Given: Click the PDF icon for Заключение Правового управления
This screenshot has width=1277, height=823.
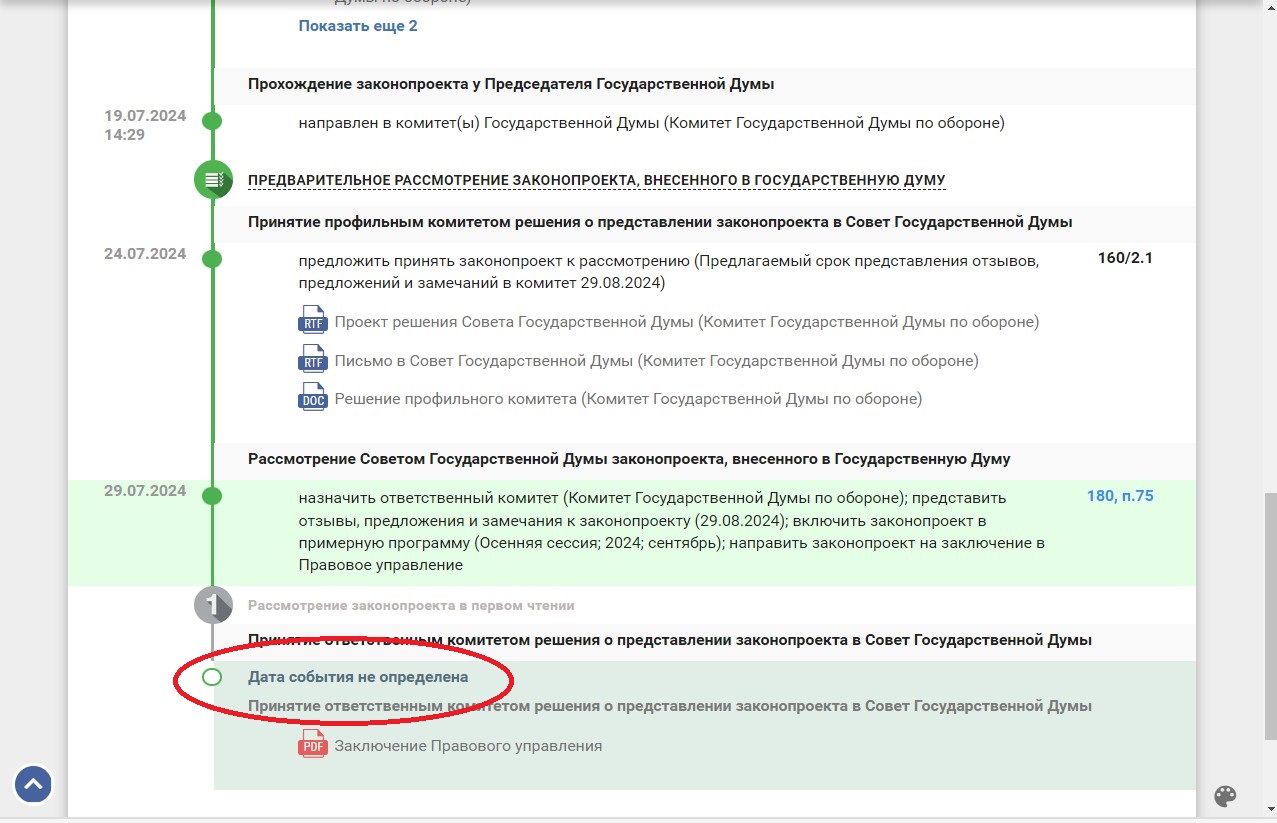Looking at the screenshot, I should (x=313, y=744).
